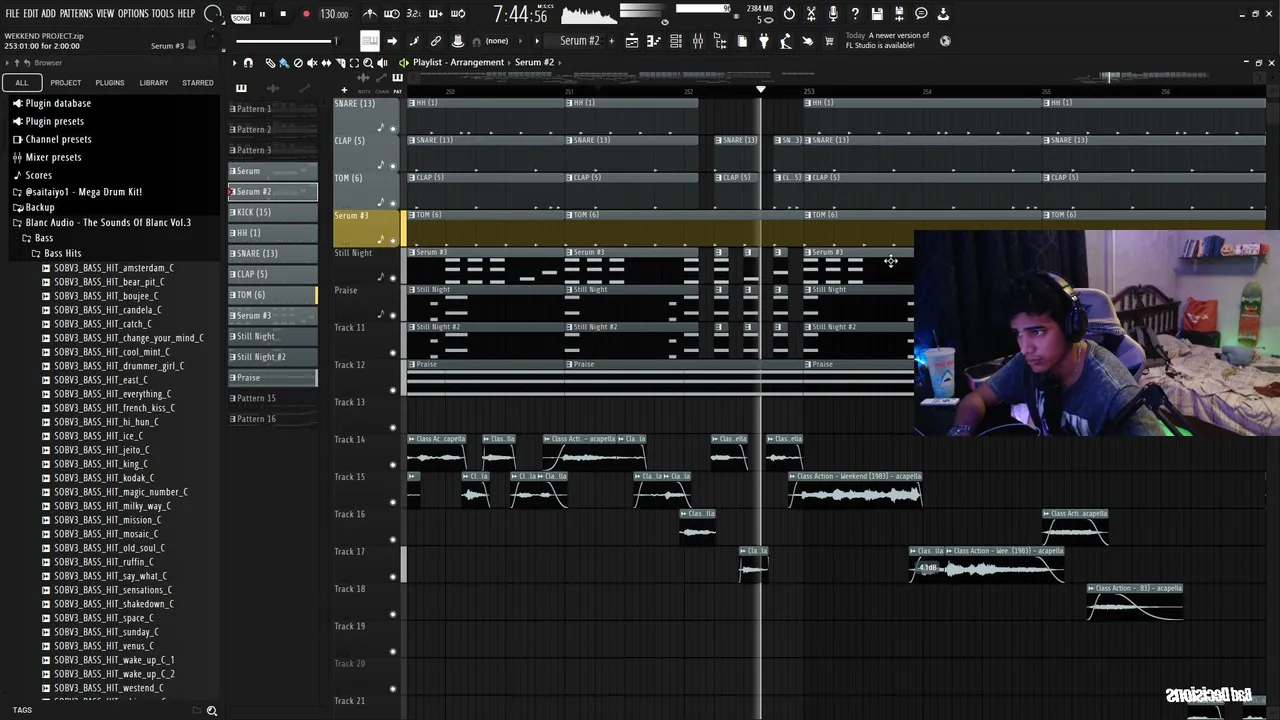1280x720 pixels.
Task: Mute the TOM (6) track
Action: coord(393,203)
